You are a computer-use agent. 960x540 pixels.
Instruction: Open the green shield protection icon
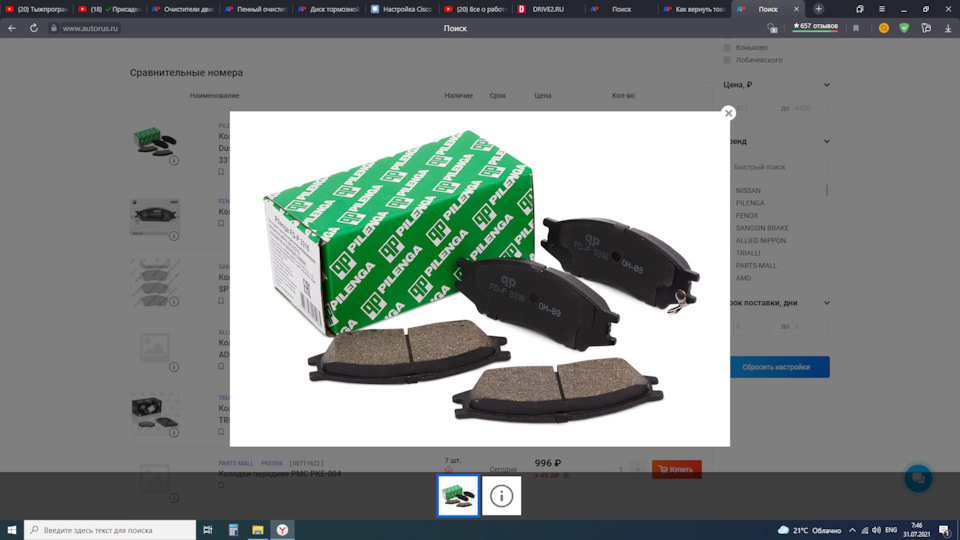tap(904, 28)
